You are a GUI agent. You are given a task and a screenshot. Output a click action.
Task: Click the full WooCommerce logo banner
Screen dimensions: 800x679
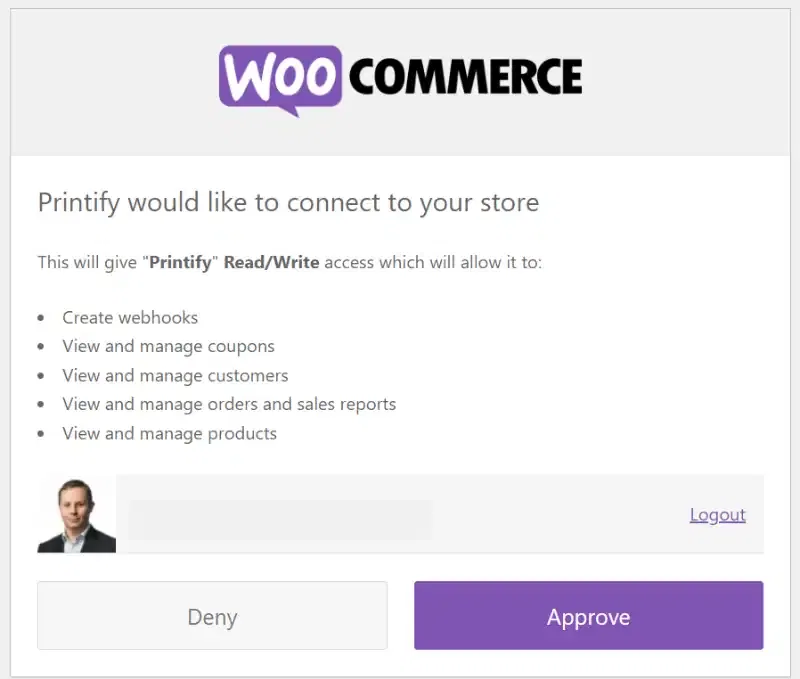pyautogui.click(x=400, y=75)
